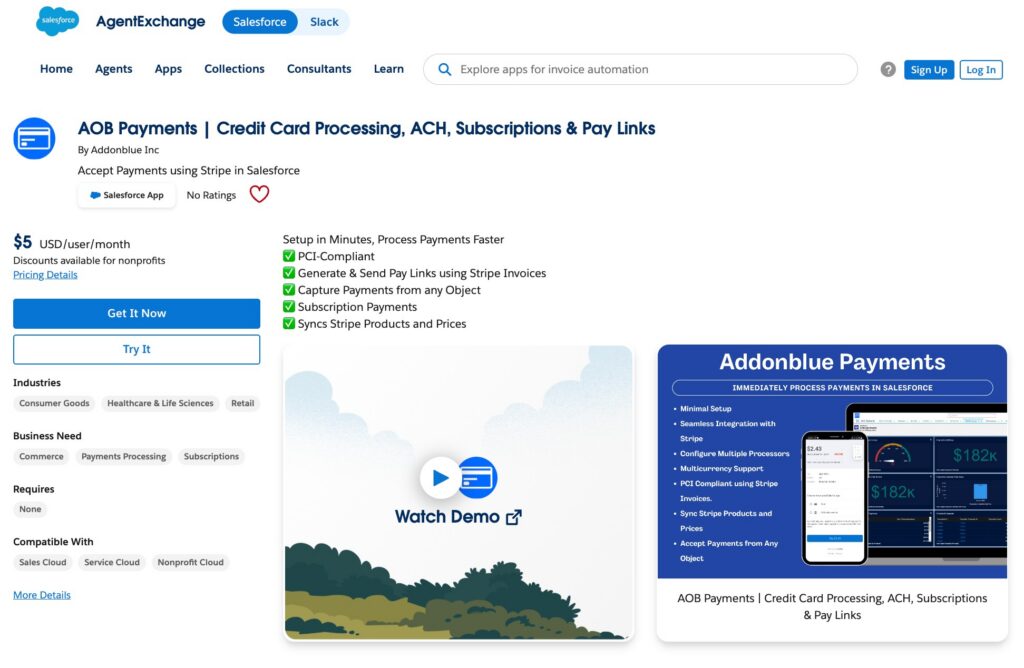Click the Try It button
The width and height of the screenshot is (1024, 668).
pos(136,349)
